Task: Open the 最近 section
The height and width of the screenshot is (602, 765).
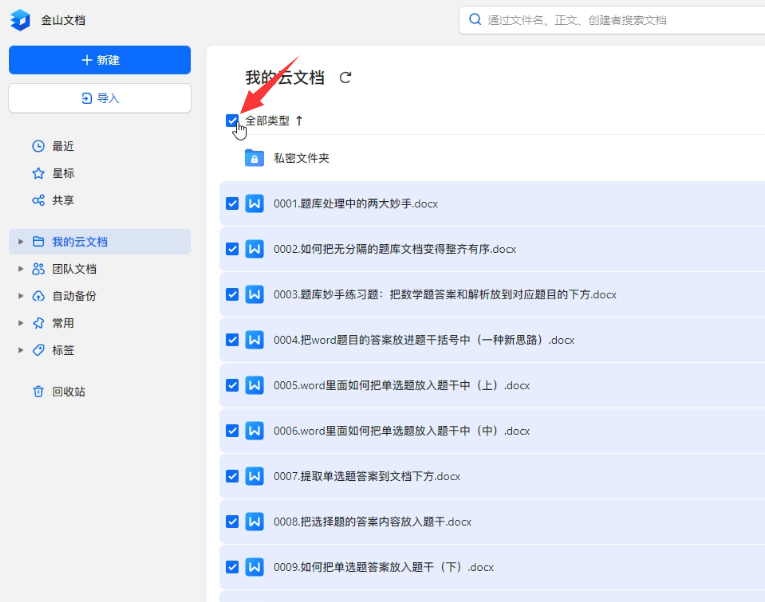Action: click(63, 146)
